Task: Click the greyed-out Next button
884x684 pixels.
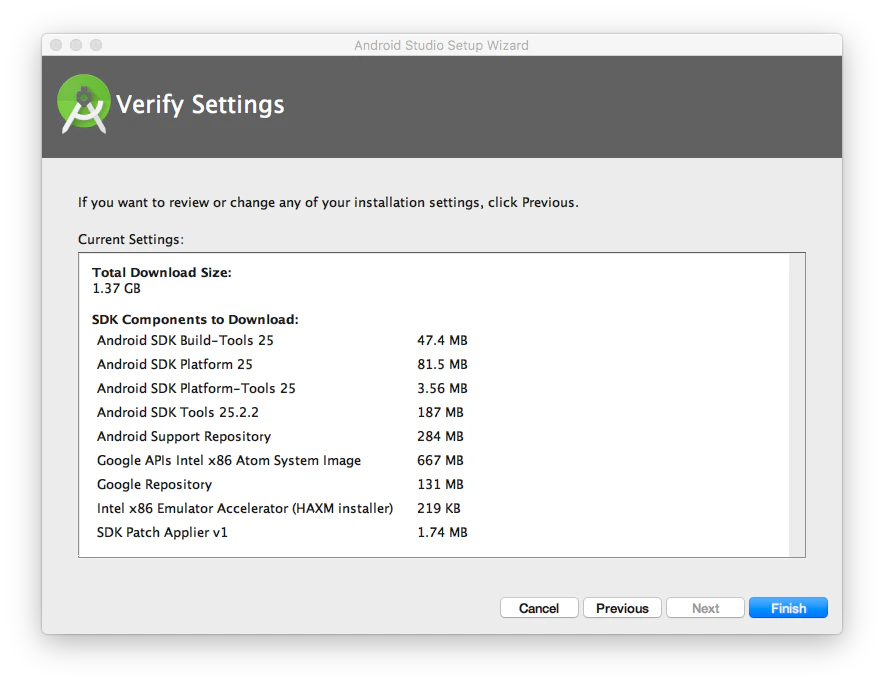Action: [x=705, y=608]
